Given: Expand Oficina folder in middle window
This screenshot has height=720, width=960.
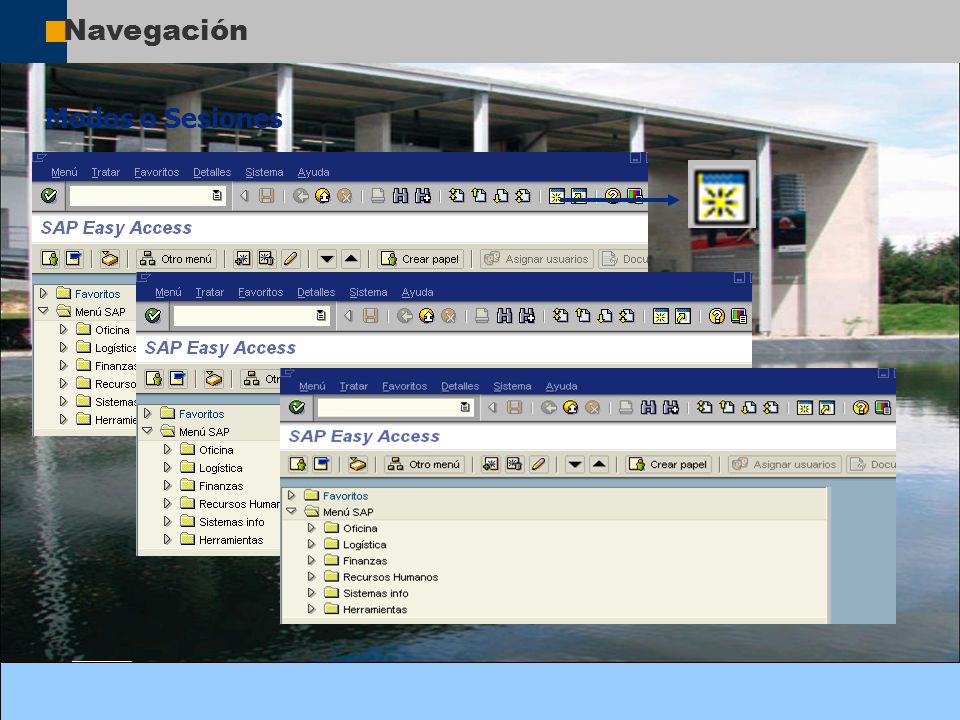Looking at the screenshot, I should click(x=168, y=449).
